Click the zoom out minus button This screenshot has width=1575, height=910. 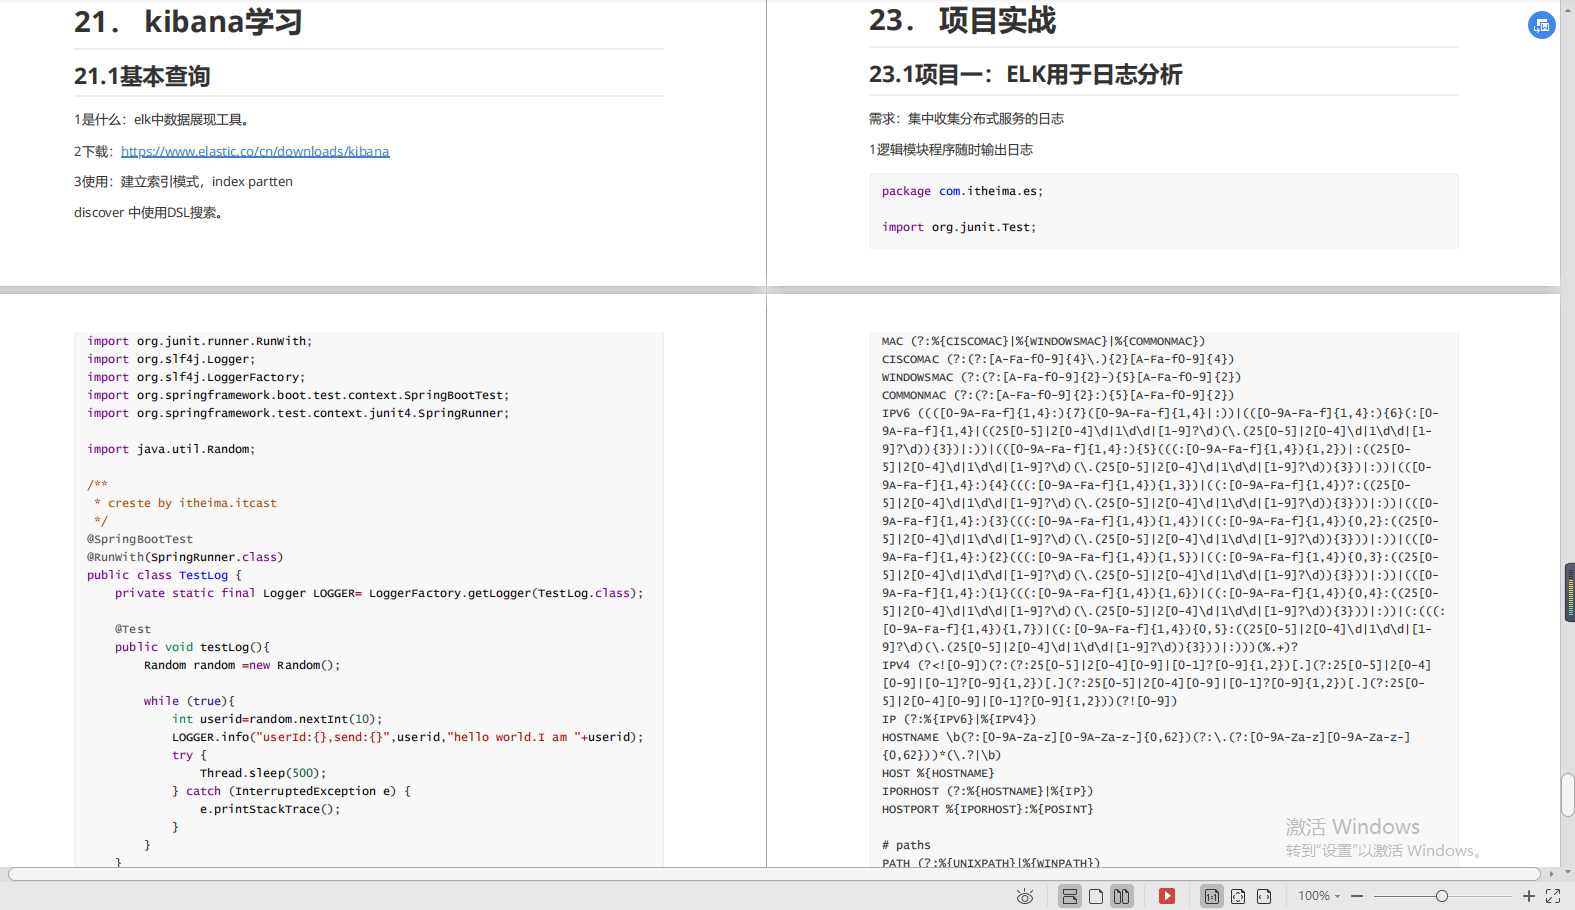point(1357,896)
